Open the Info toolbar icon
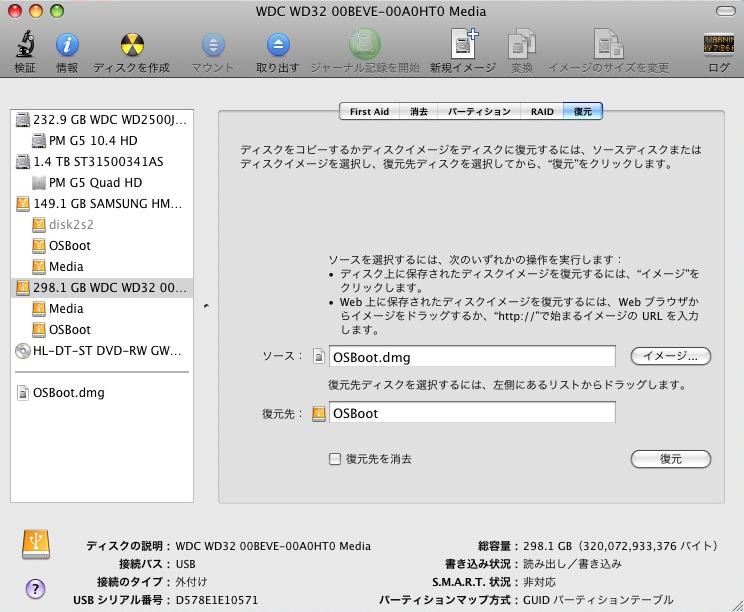The image size is (744, 612). click(67, 45)
